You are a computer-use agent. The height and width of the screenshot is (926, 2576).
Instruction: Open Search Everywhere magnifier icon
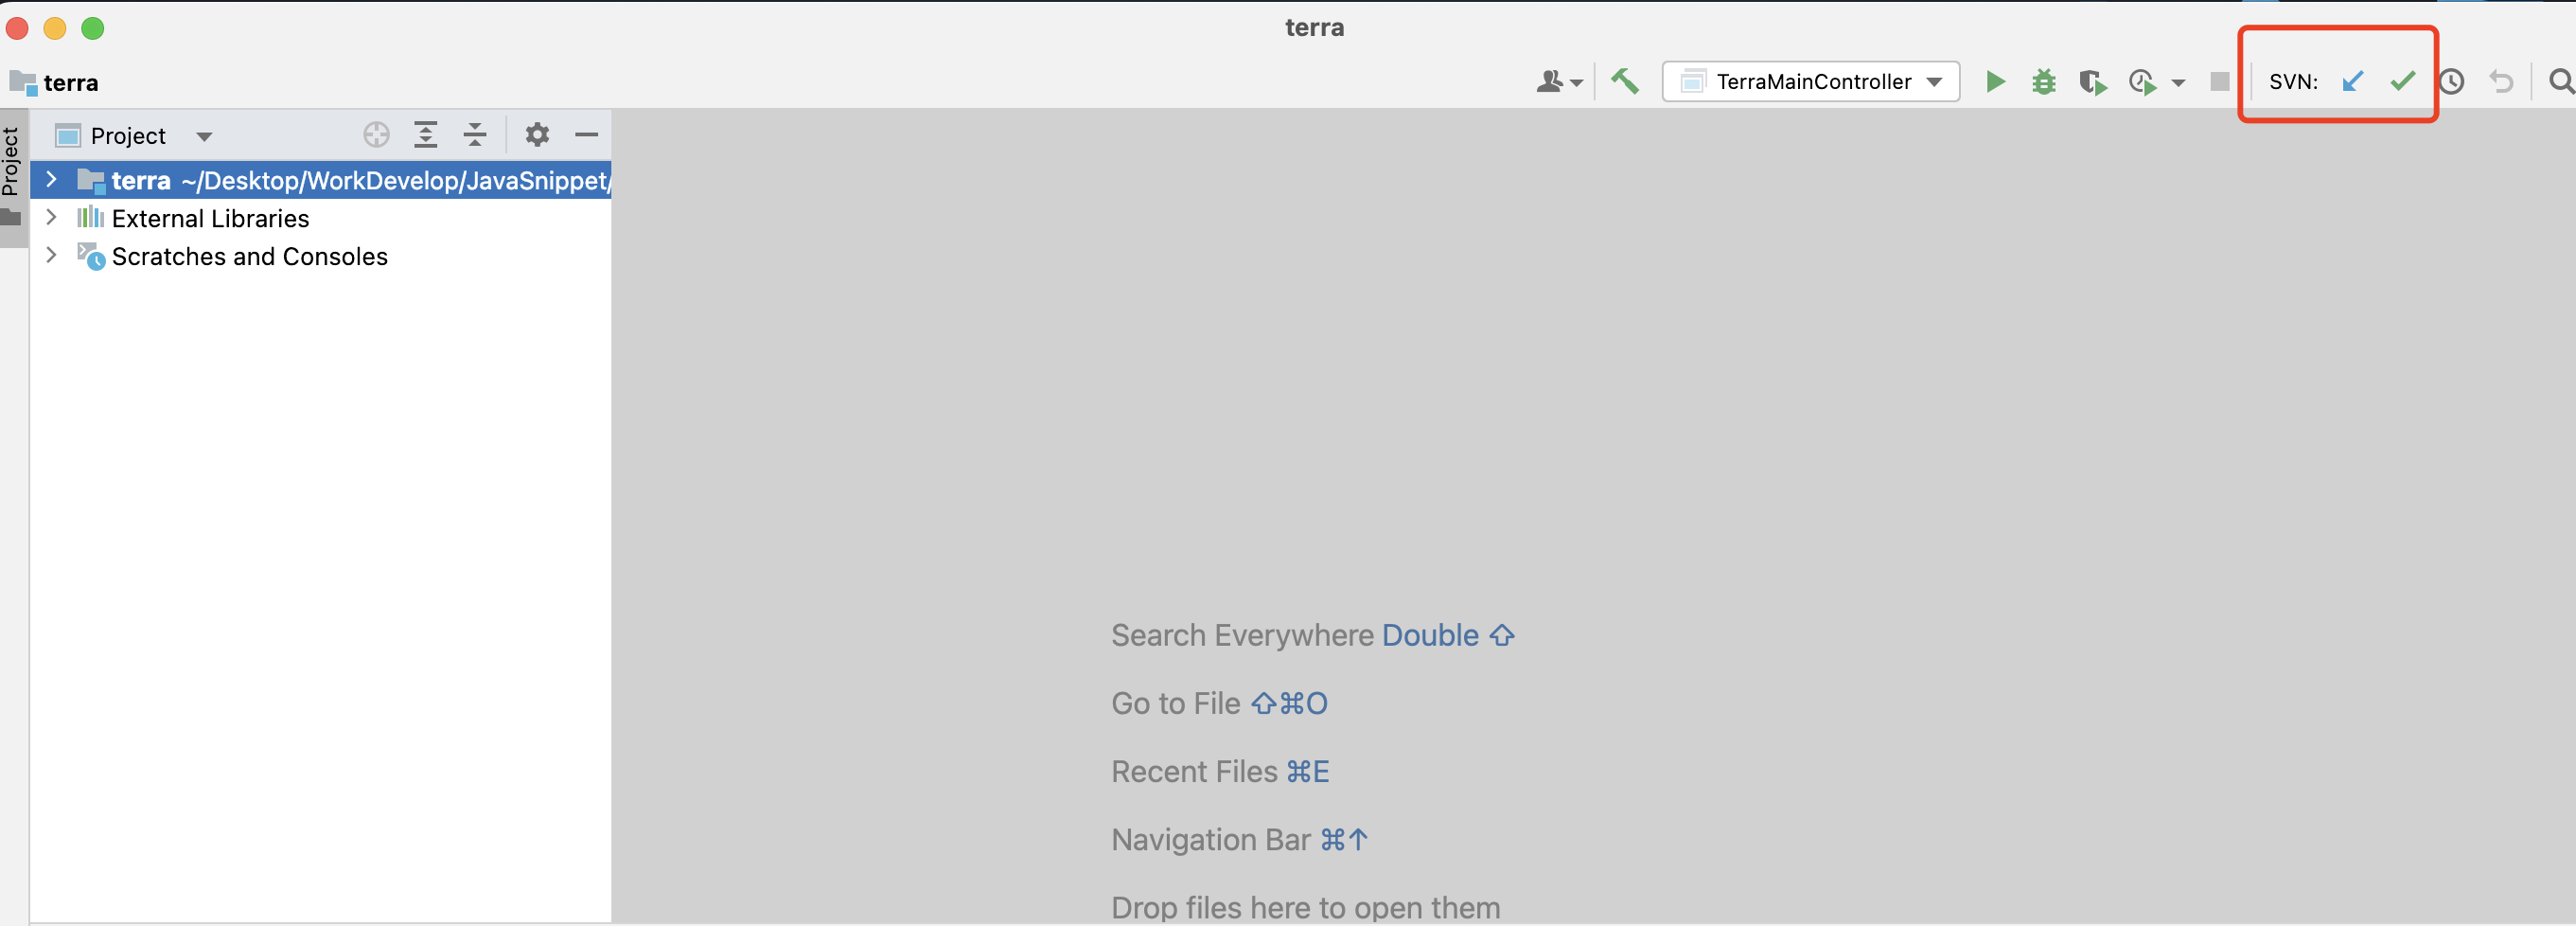2561,82
